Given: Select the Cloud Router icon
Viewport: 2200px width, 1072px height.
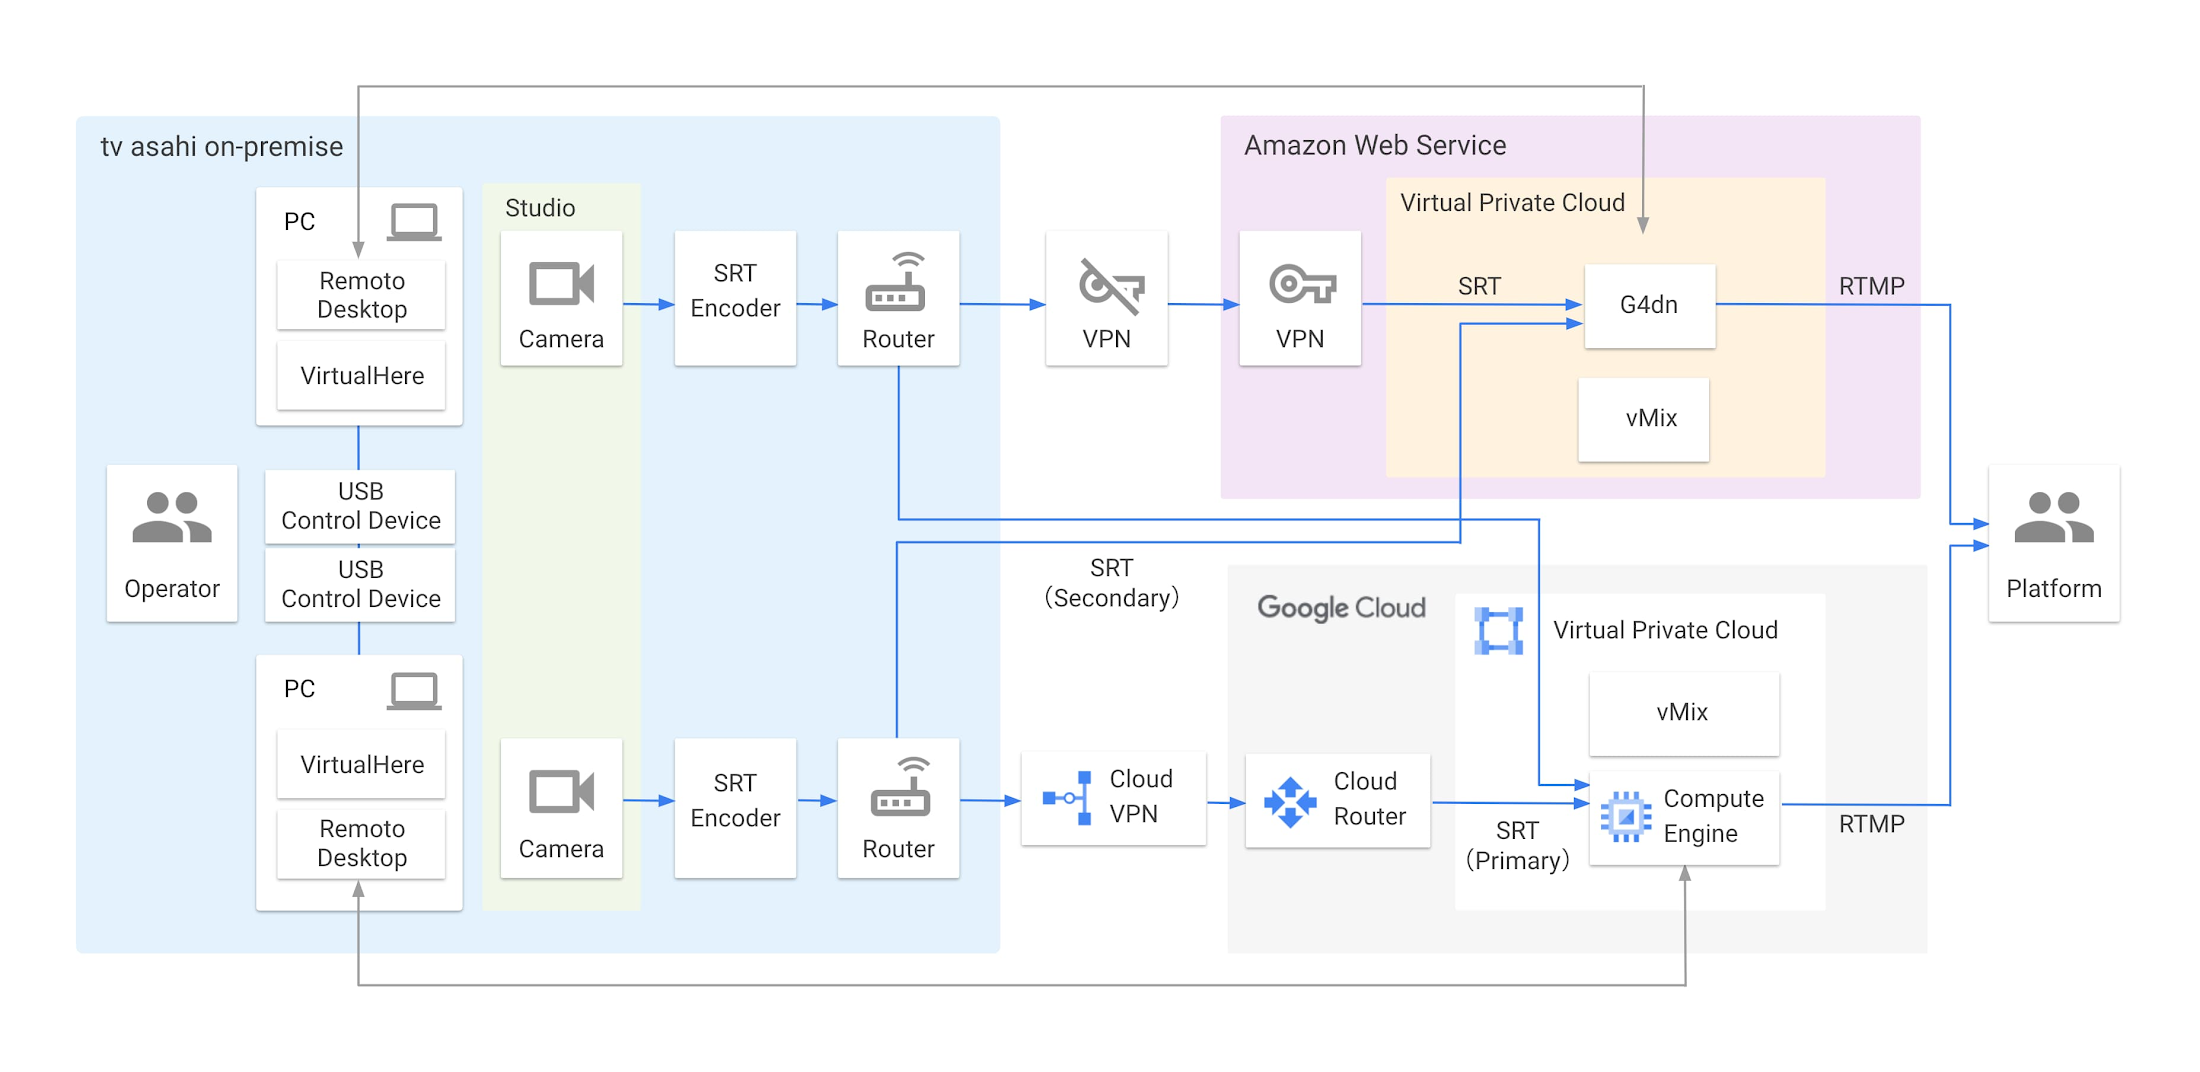Looking at the screenshot, I should coord(1290,802).
